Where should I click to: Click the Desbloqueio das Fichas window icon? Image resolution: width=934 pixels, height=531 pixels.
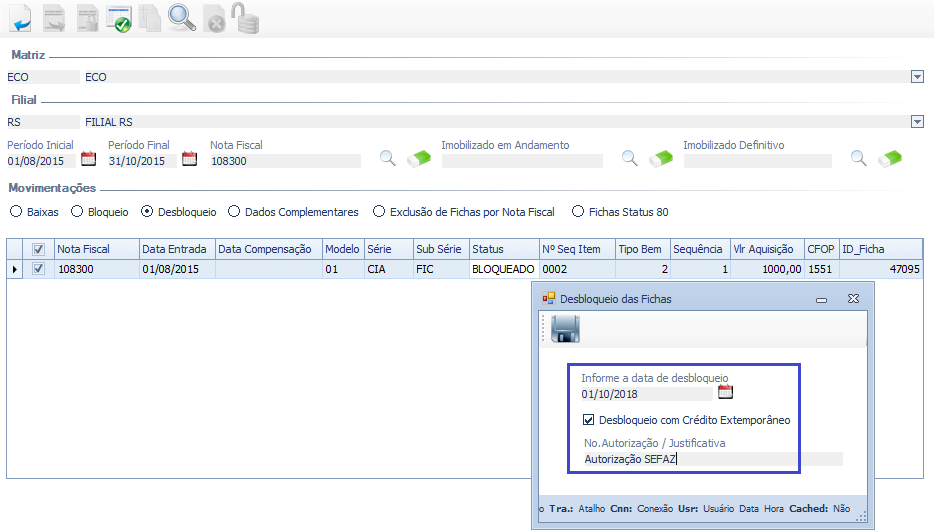[x=549, y=299]
